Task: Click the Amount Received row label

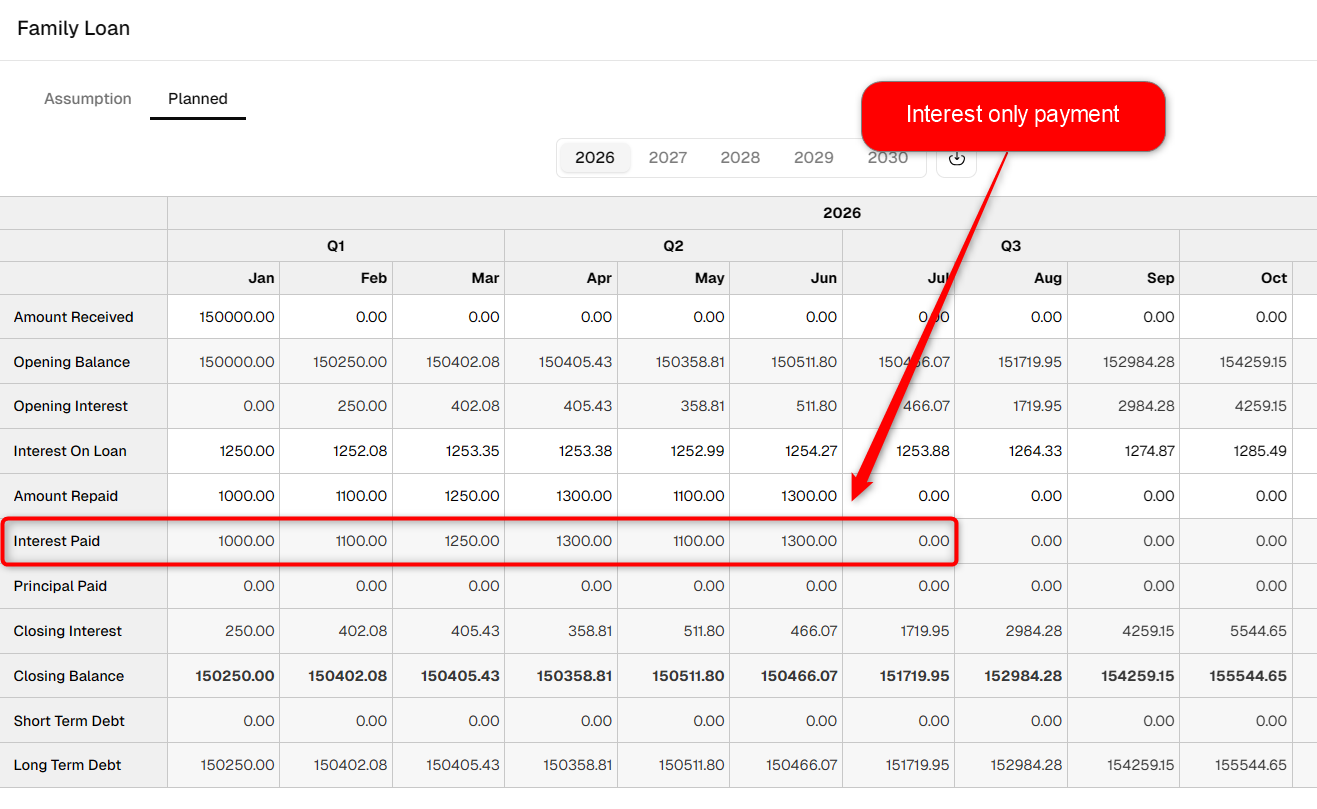Action: (74, 317)
